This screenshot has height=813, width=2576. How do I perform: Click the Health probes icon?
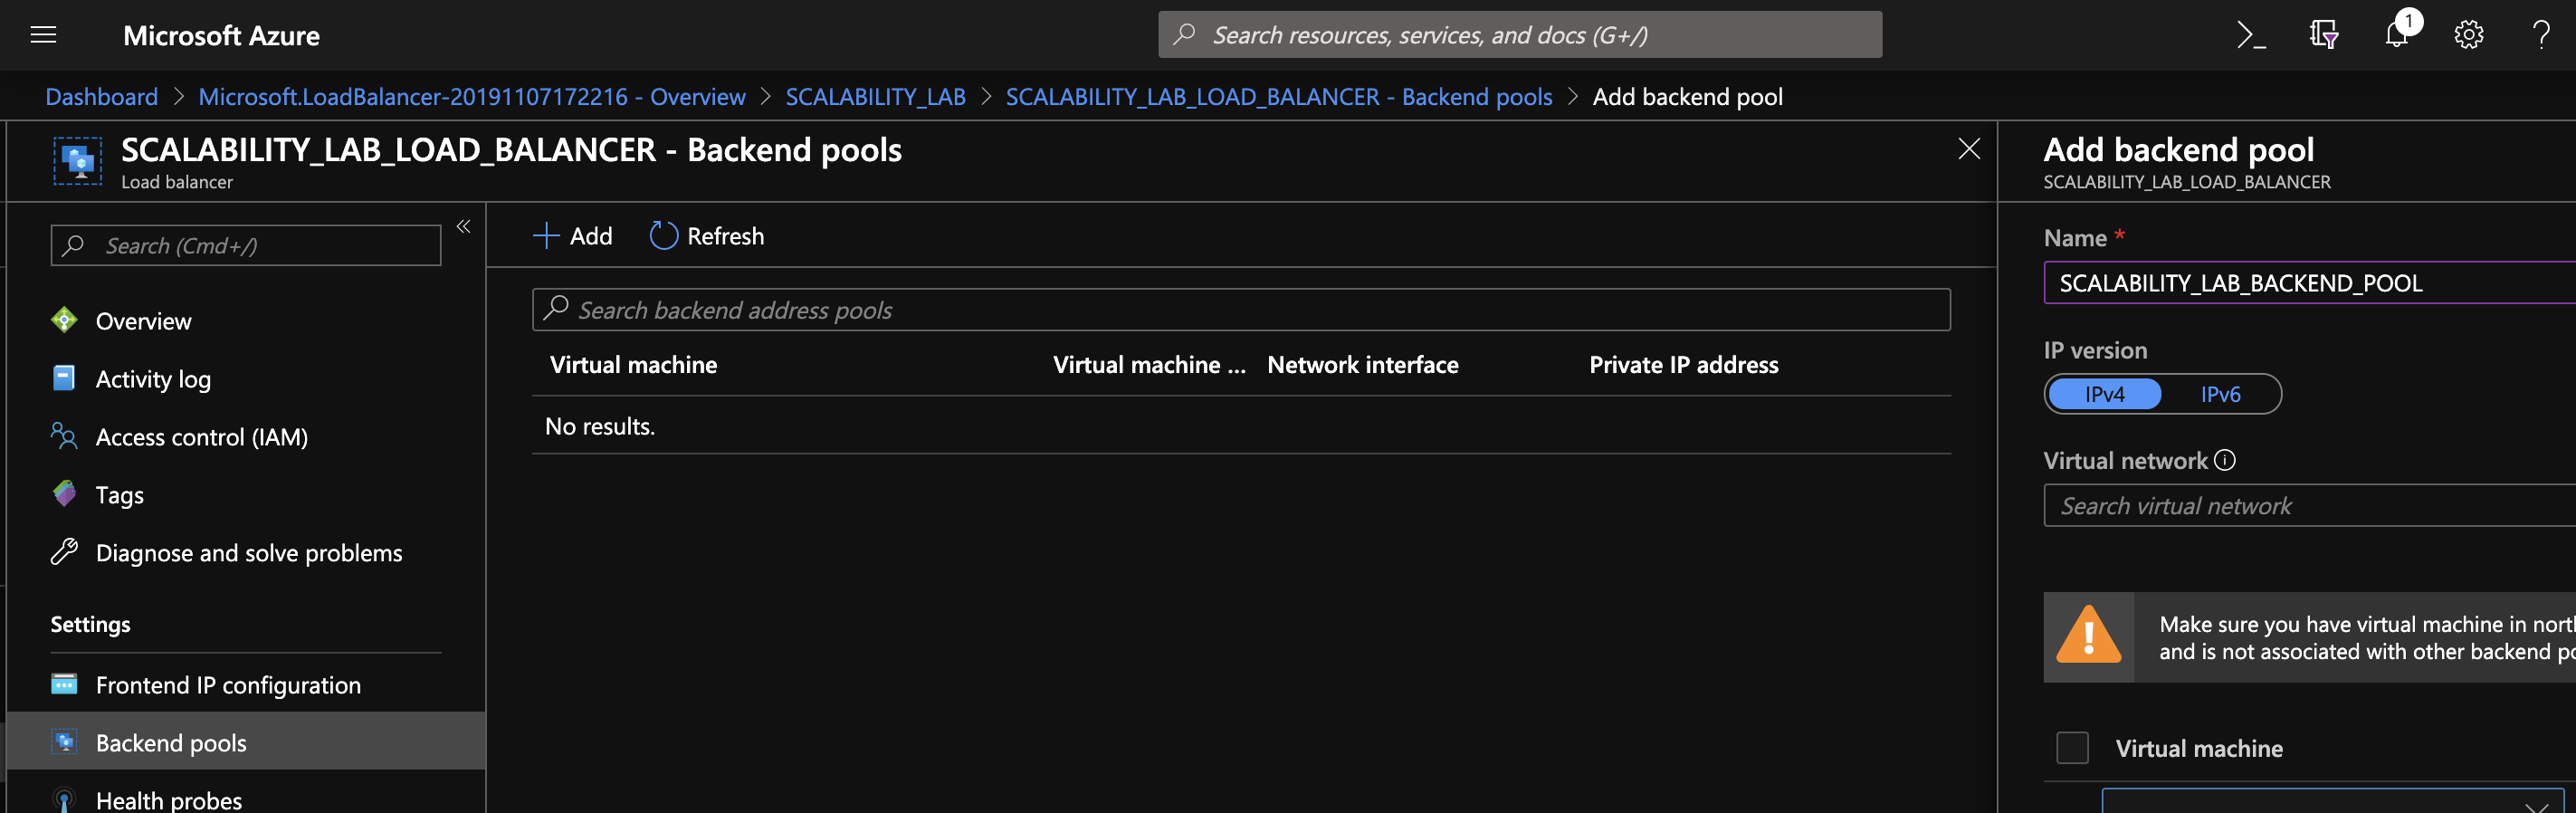tap(64, 799)
